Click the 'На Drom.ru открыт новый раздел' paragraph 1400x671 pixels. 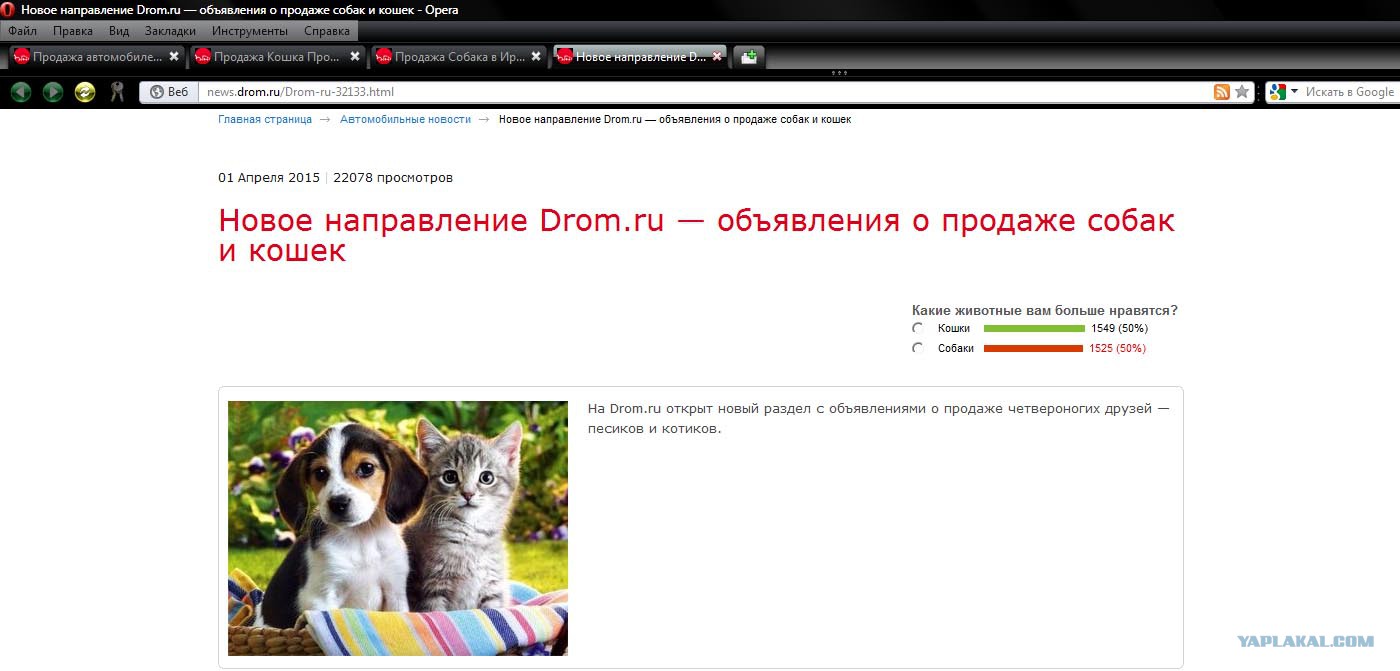coord(878,419)
